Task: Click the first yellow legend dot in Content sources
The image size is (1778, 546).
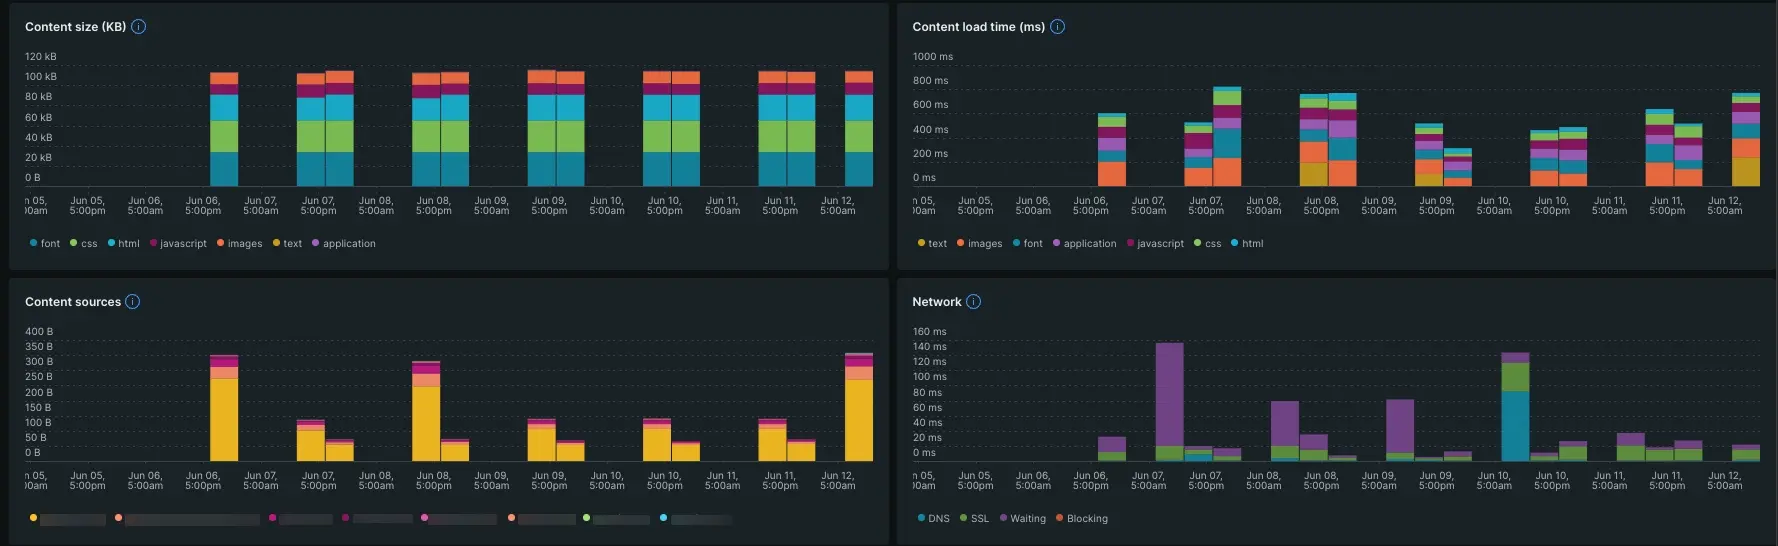Action: [x=33, y=518]
